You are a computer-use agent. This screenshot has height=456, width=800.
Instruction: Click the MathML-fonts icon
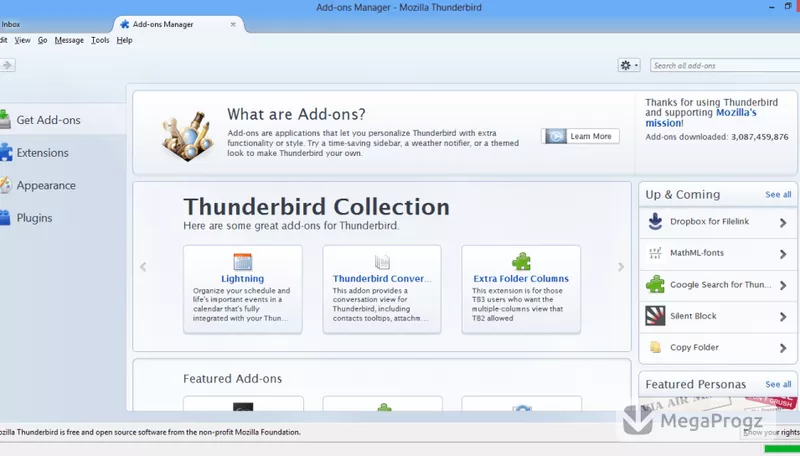click(655, 253)
